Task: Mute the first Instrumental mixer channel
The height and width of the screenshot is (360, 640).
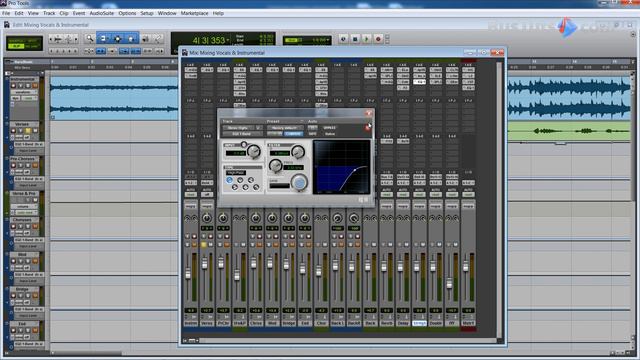Action: pyautogui.click(x=194, y=244)
